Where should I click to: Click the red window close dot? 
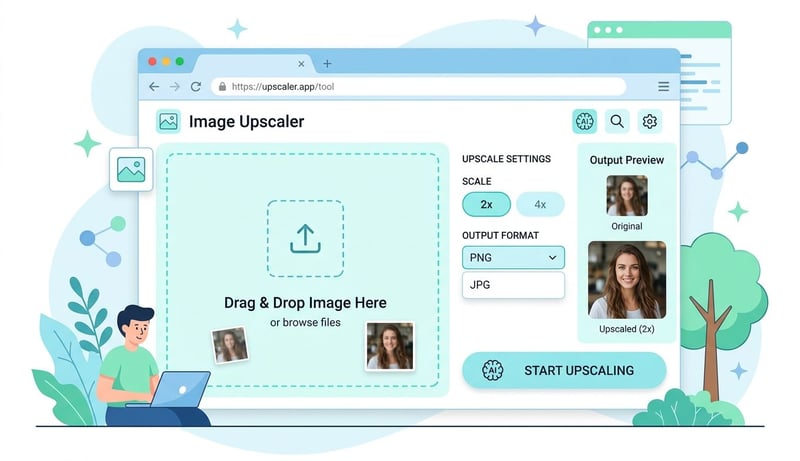tap(152, 61)
